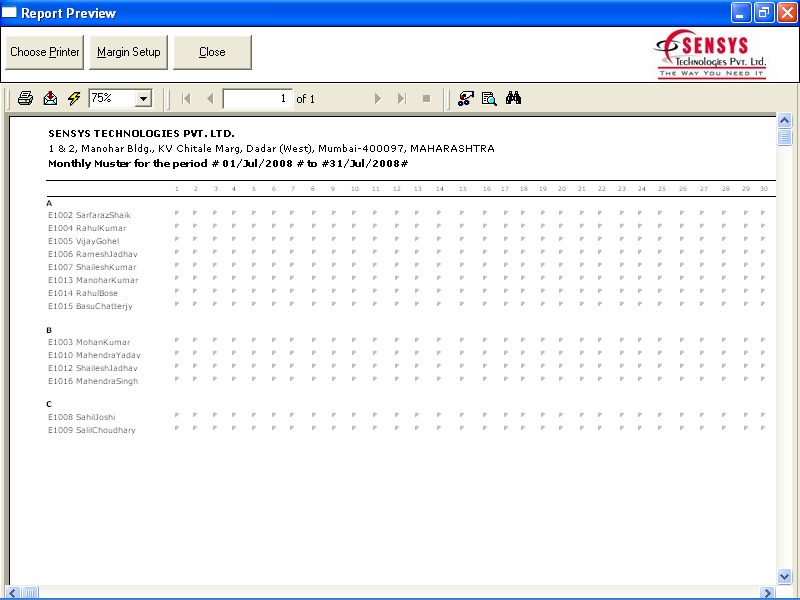Open Margin Setup
Screen dimensions: 800x600
(x=129, y=52)
